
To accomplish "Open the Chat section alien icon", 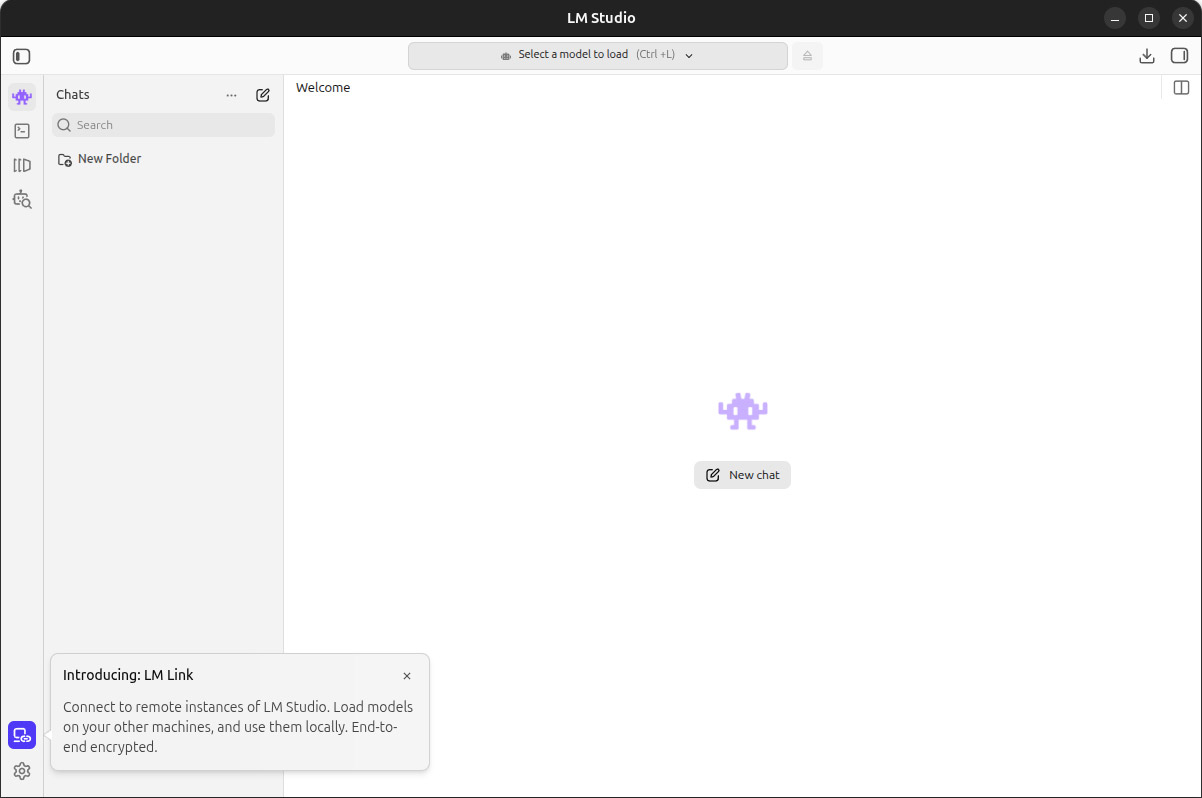I will point(22,97).
